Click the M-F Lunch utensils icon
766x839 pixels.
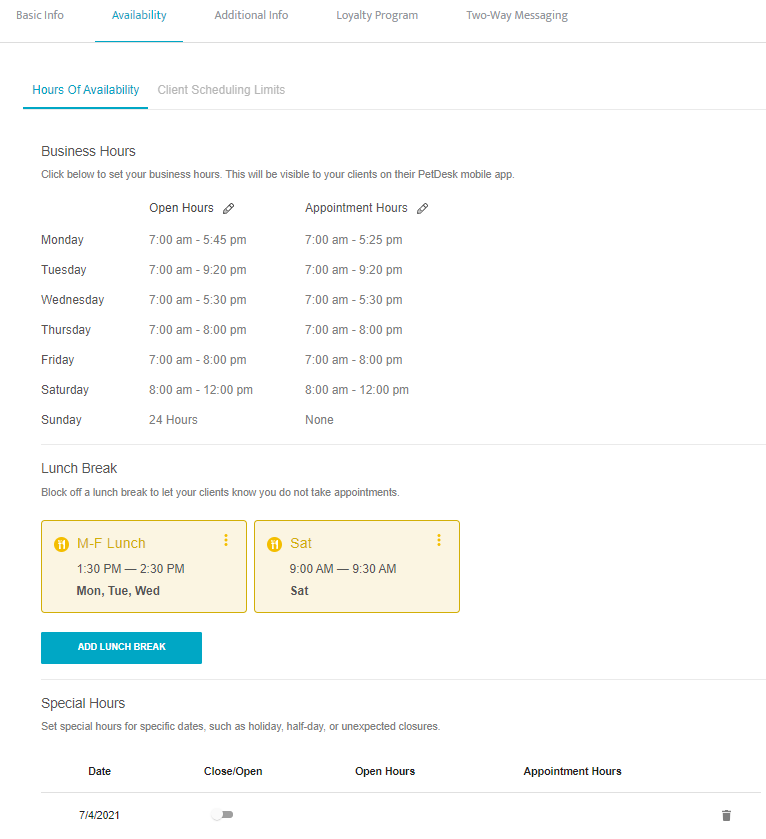(x=61, y=544)
